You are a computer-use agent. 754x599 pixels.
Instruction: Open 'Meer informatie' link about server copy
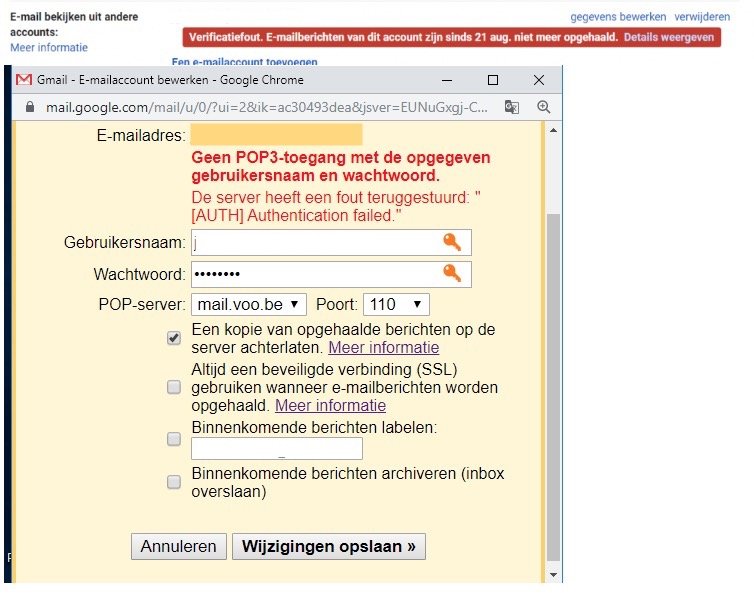point(384,348)
